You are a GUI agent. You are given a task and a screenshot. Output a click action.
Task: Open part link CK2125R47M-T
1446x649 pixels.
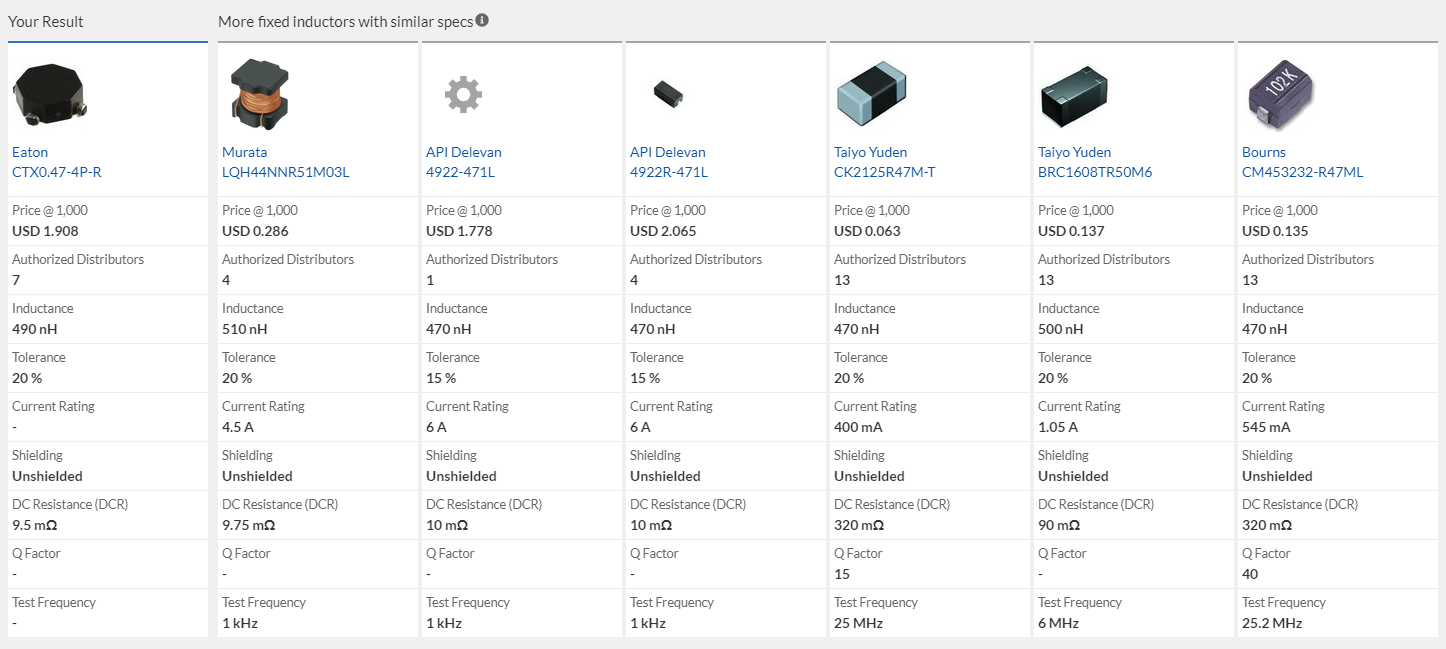885,172
